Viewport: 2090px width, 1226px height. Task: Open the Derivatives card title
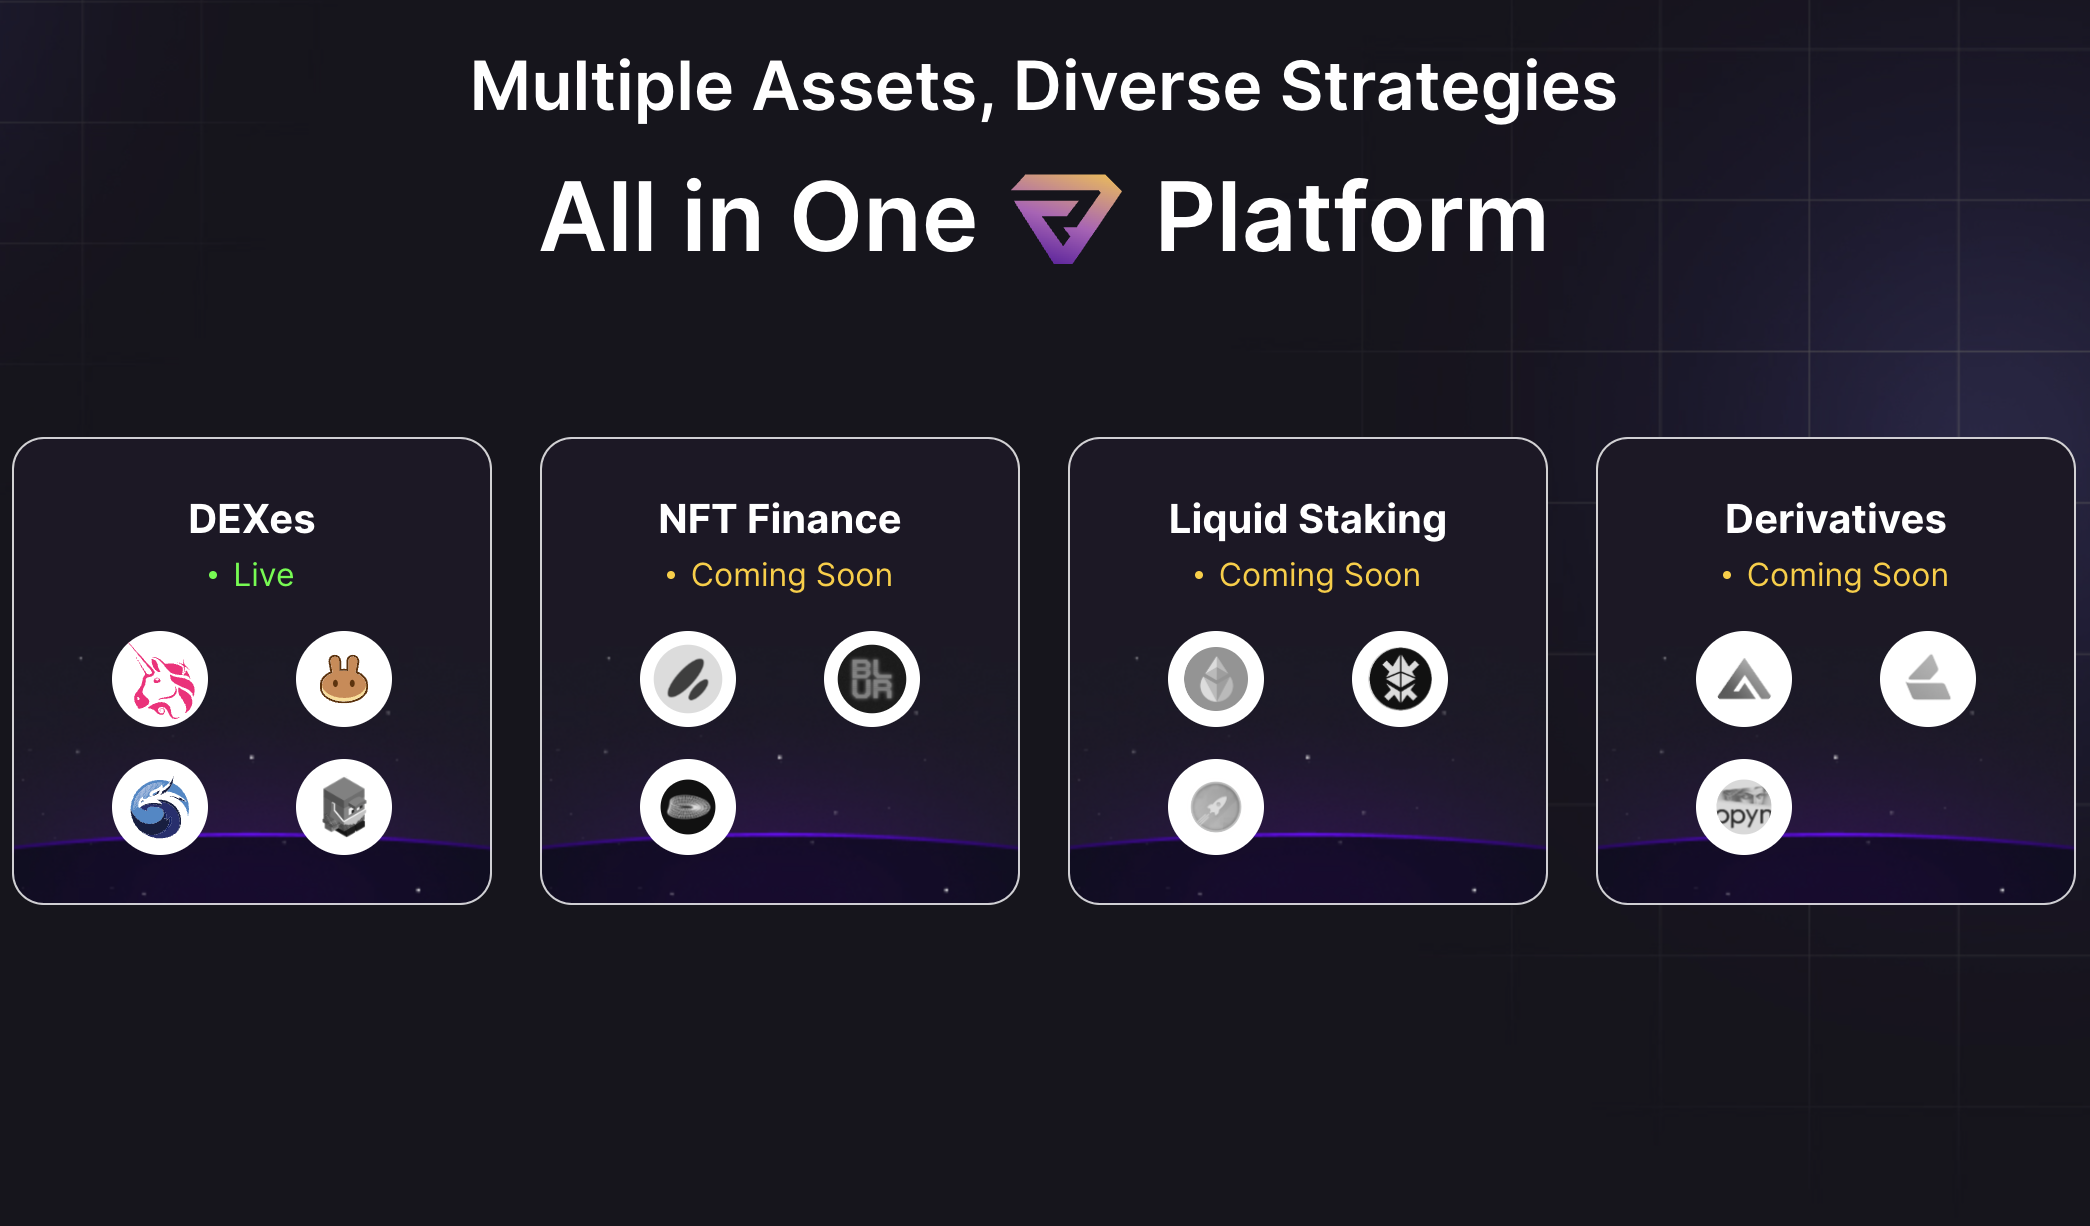(1836, 519)
